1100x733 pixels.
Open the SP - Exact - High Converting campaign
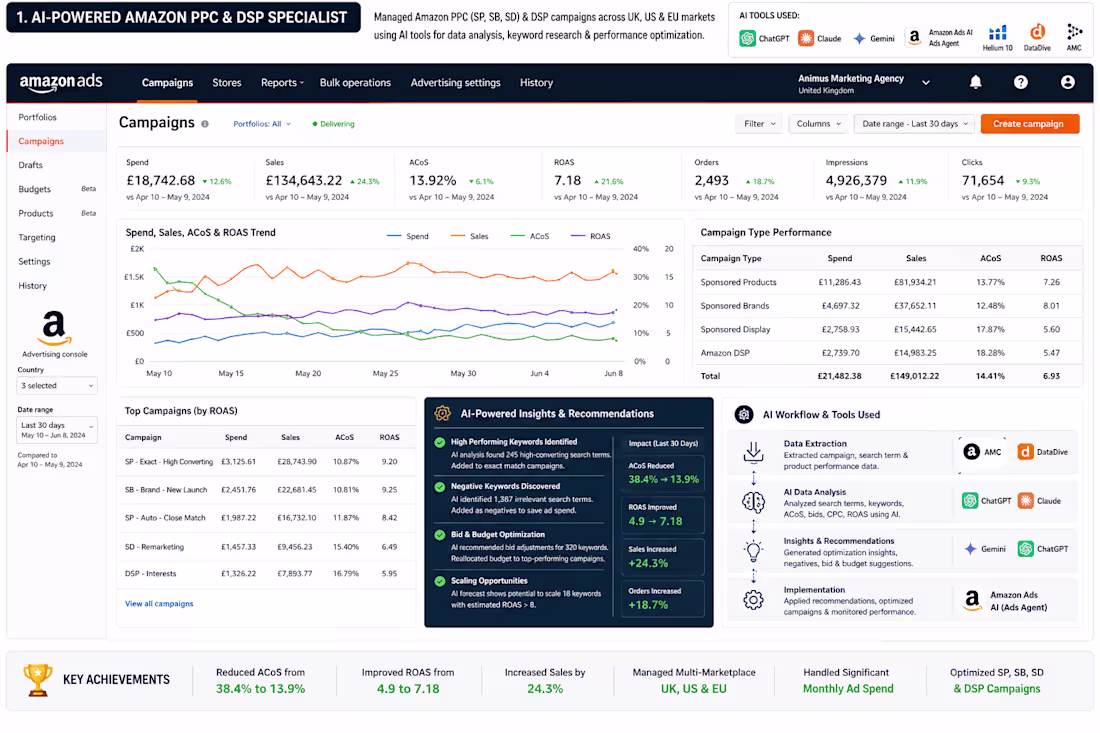(x=169, y=462)
